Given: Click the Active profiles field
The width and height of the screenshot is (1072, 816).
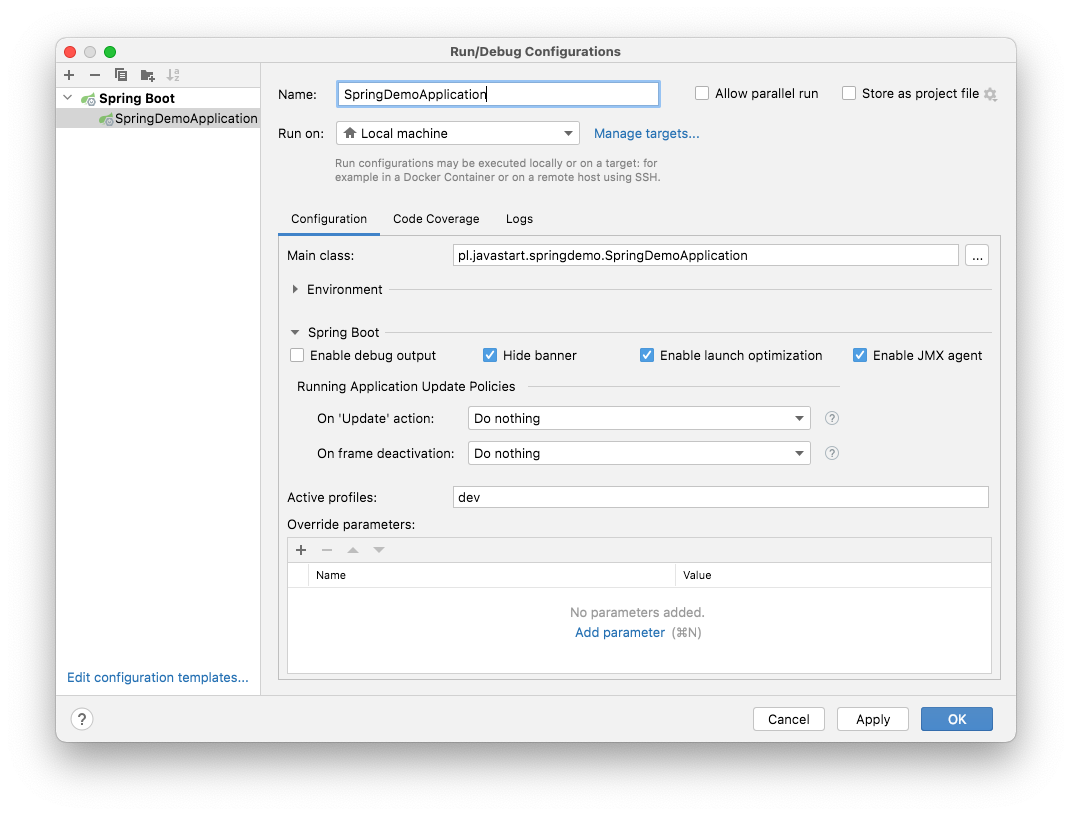Looking at the screenshot, I should pyautogui.click(x=721, y=498).
